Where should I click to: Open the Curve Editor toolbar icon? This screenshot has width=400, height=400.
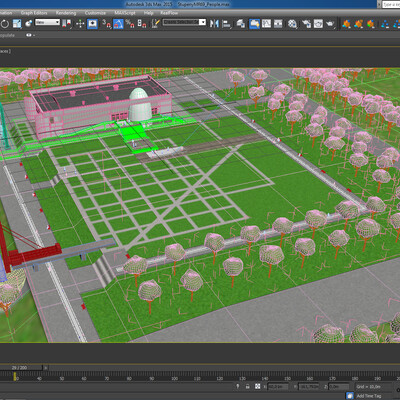266,24
